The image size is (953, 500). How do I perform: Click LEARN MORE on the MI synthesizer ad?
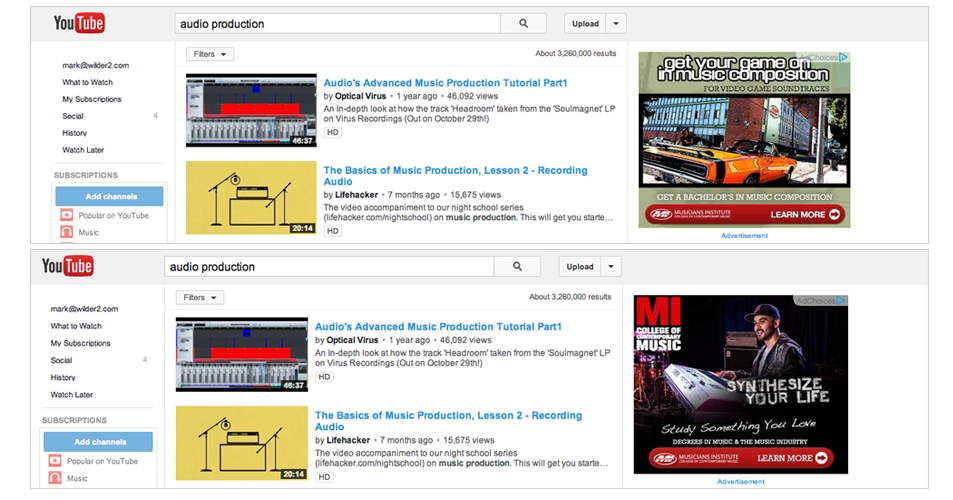792,458
